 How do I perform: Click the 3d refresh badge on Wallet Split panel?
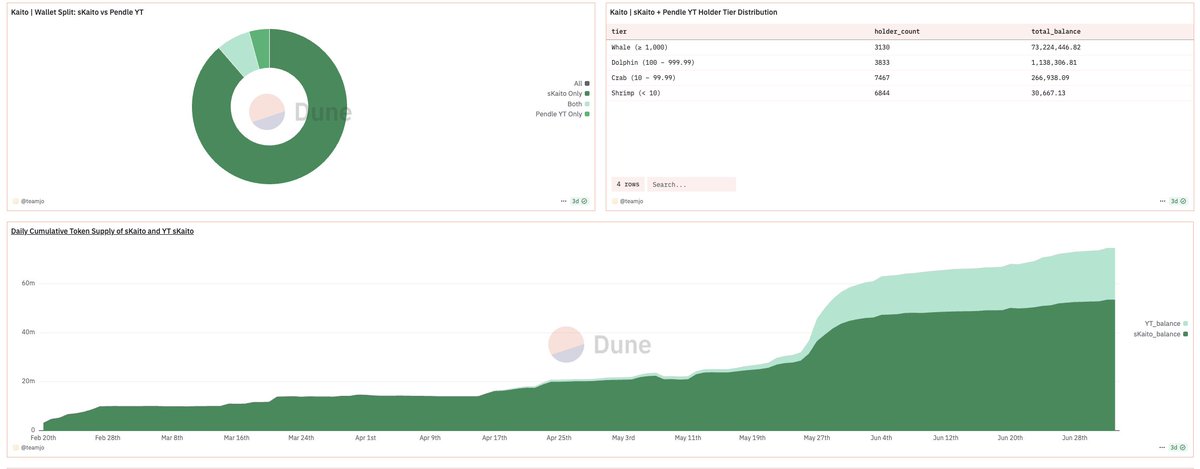coord(580,201)
